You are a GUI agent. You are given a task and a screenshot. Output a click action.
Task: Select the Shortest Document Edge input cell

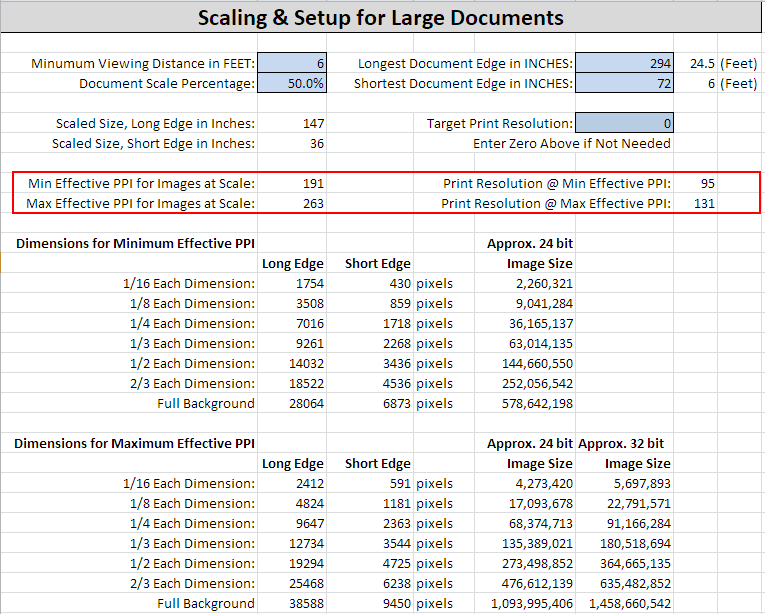[x=624, y=83]
